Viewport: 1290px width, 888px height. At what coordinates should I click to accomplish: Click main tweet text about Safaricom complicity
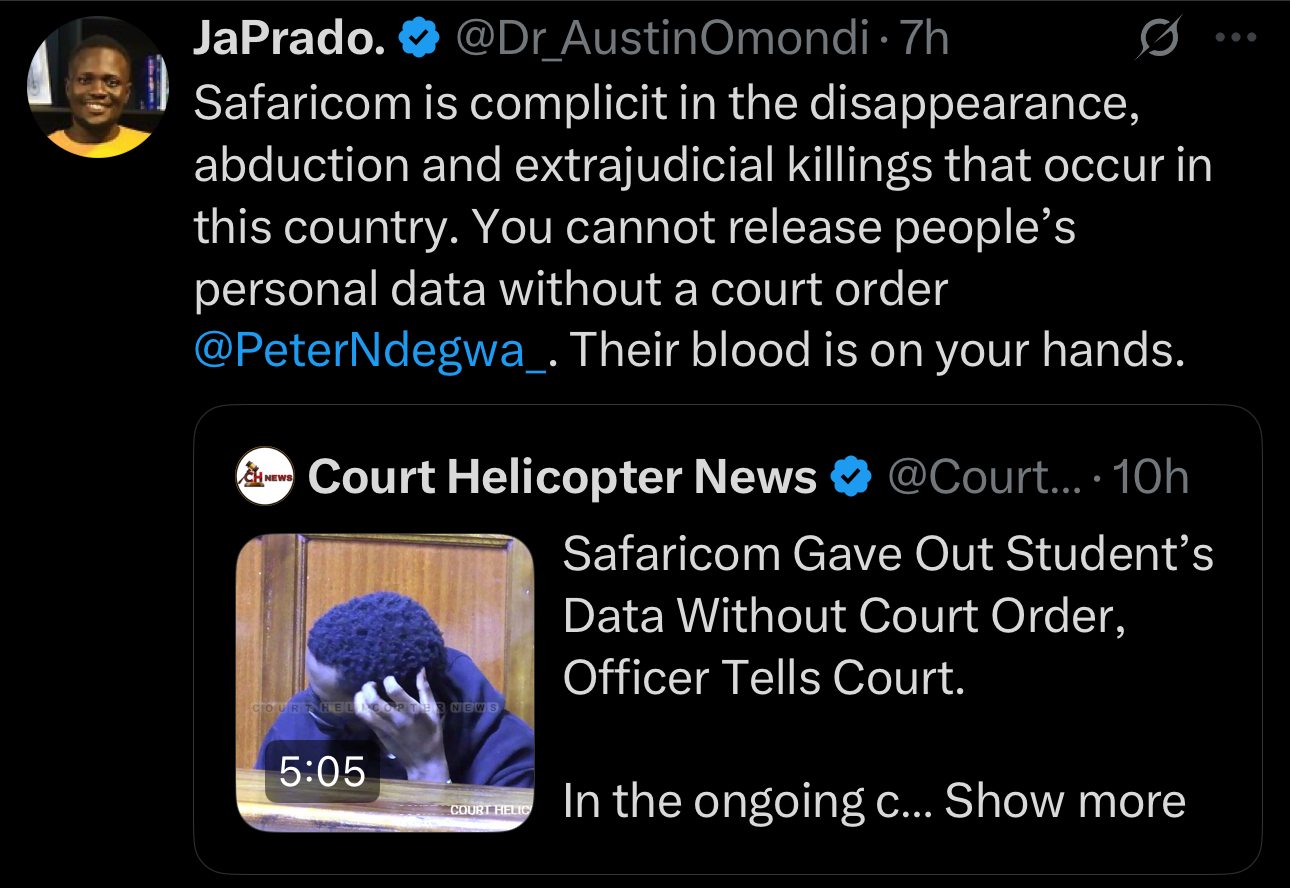(x=703, y=227)
